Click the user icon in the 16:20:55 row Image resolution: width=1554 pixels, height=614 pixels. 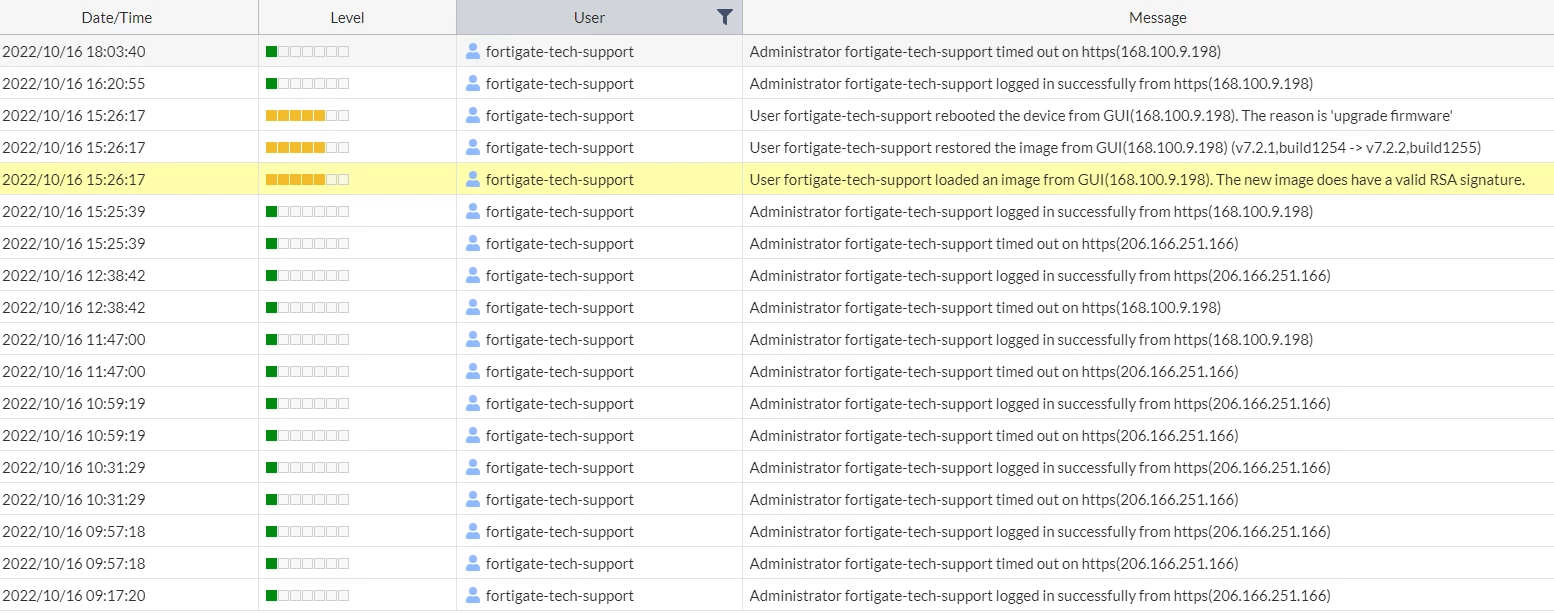click(x=473, y=83)
